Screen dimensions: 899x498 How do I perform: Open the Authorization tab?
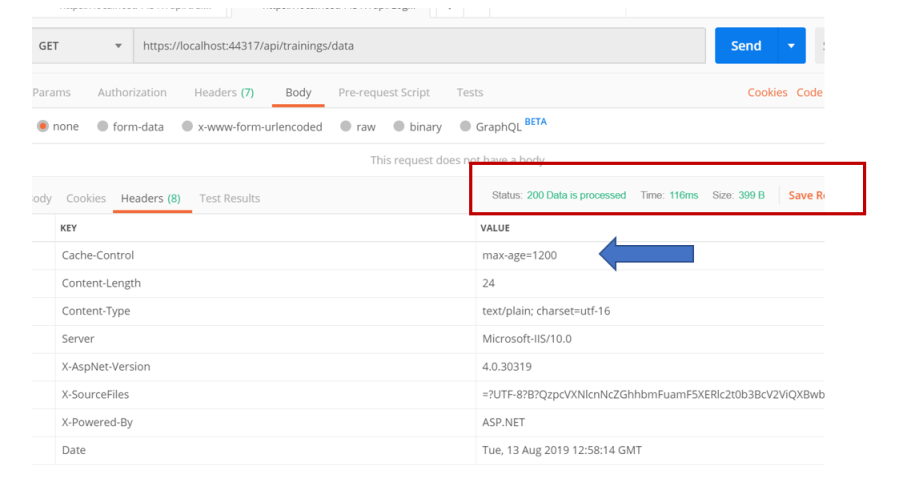click(x=132, y=93)
